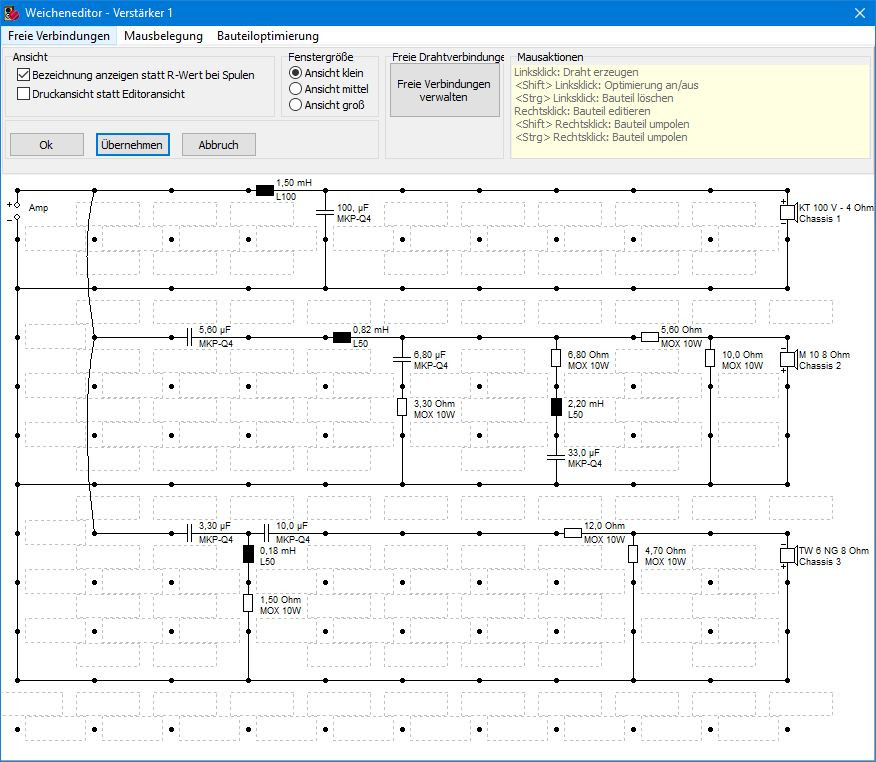Click the Amp plus input terminal
The height and width of the screenshot is (762, 876).
pyautogui.click(x=17, y=204)
